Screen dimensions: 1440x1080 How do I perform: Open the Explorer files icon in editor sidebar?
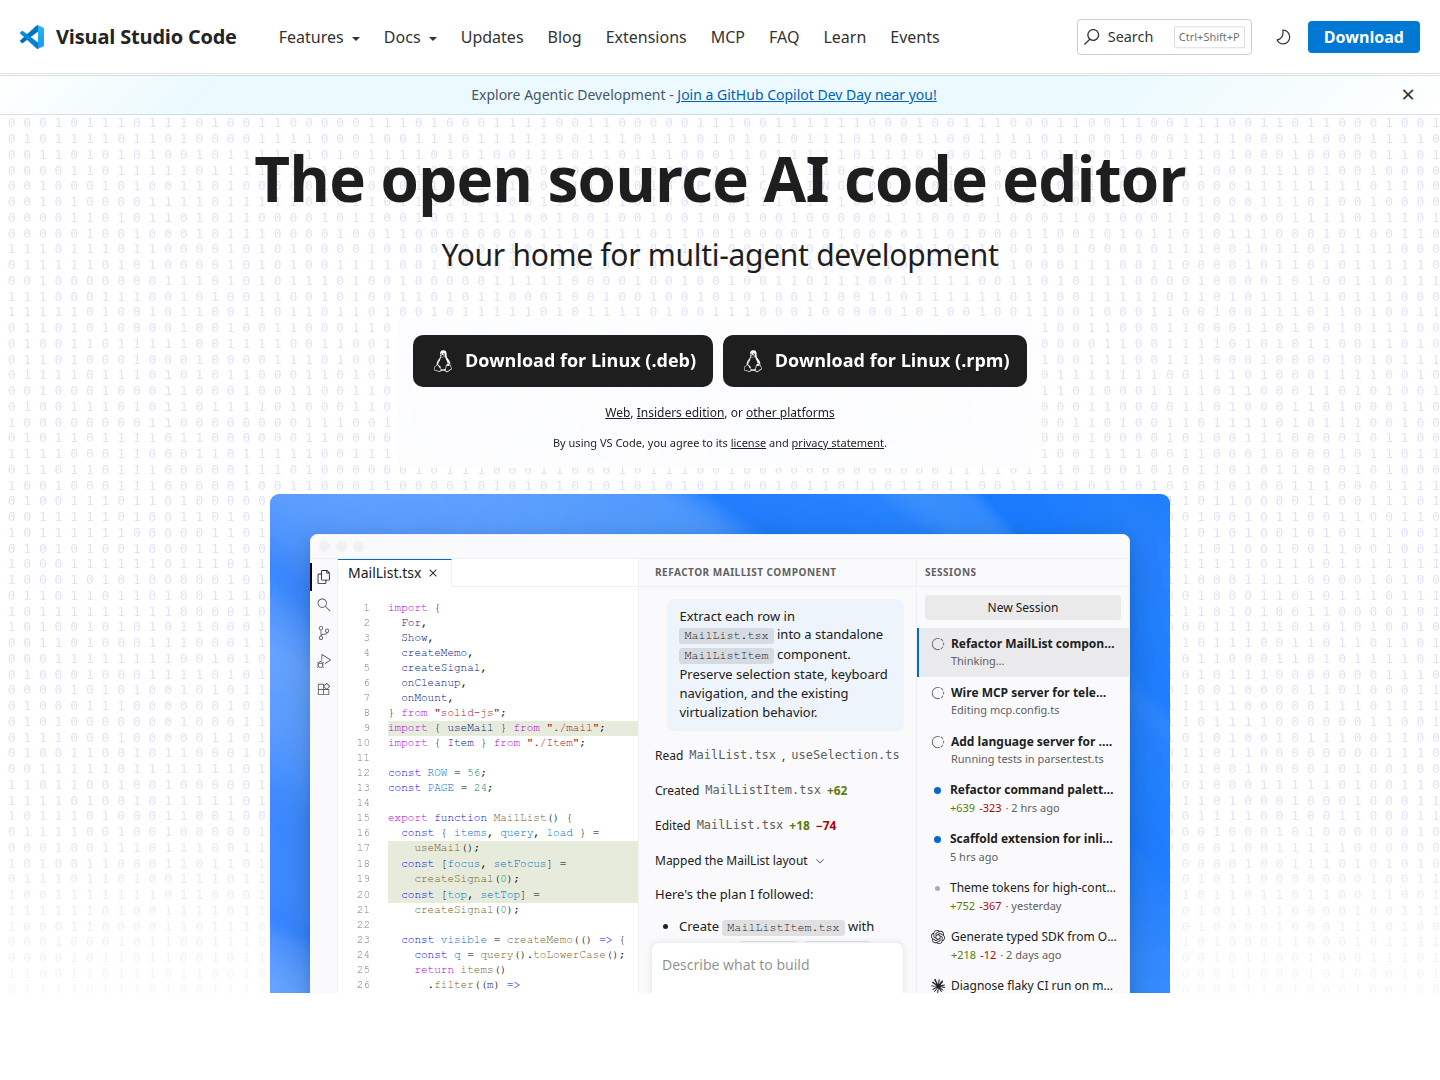pos(324,577)
